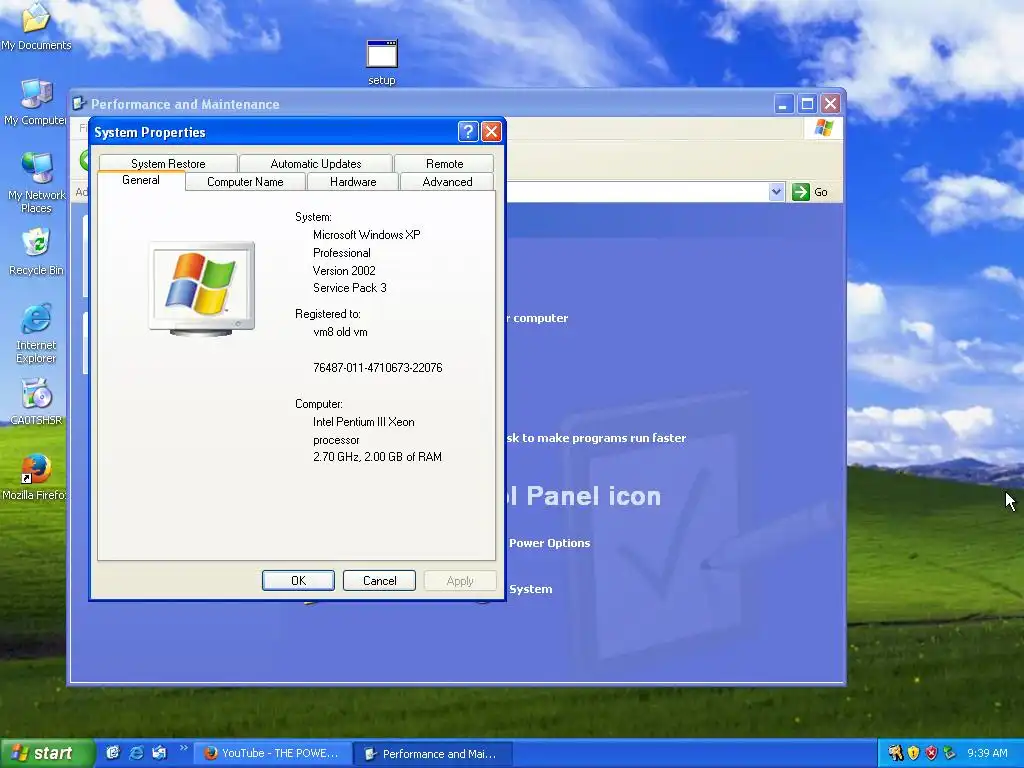Viewport: 1024px width, 768px height.
Task: Click the Performance and Maintenance title bar icon
Action: [79, 103]
